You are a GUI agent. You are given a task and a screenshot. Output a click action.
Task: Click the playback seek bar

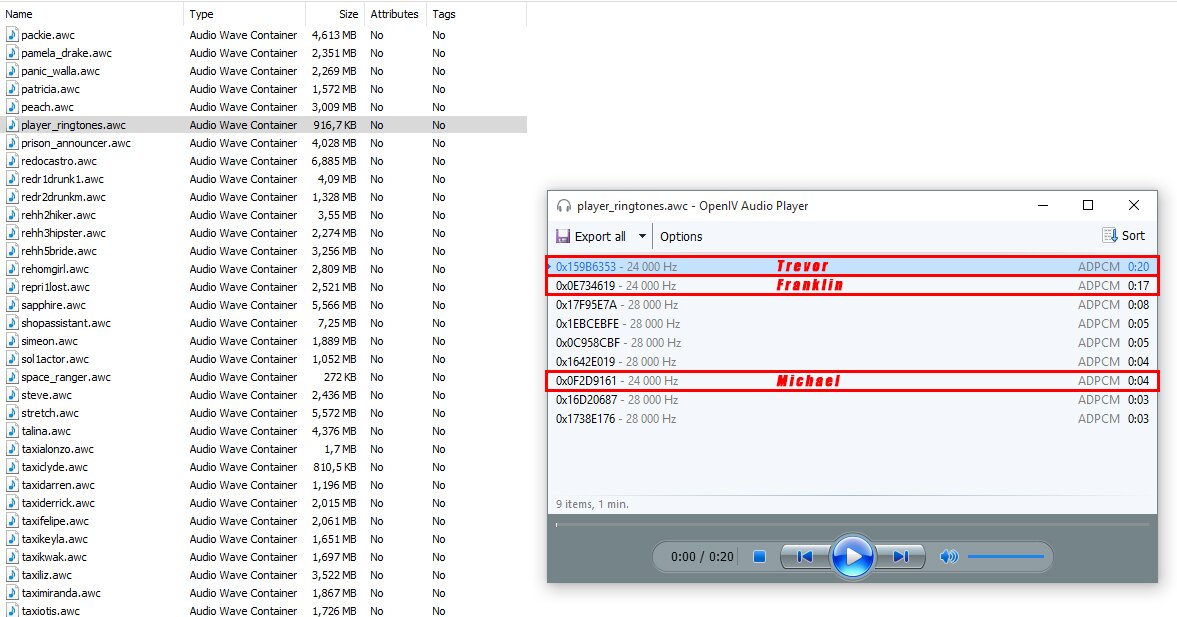pos(852,524)
